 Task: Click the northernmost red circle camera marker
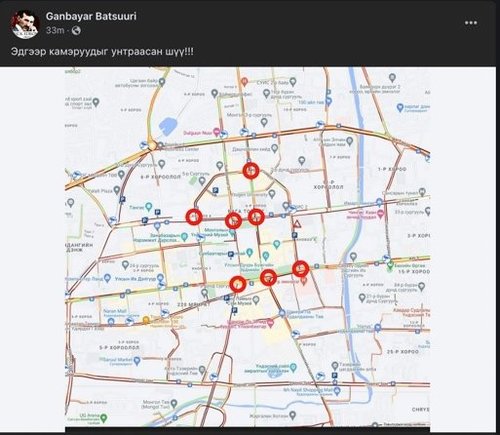tap(251, 171)
